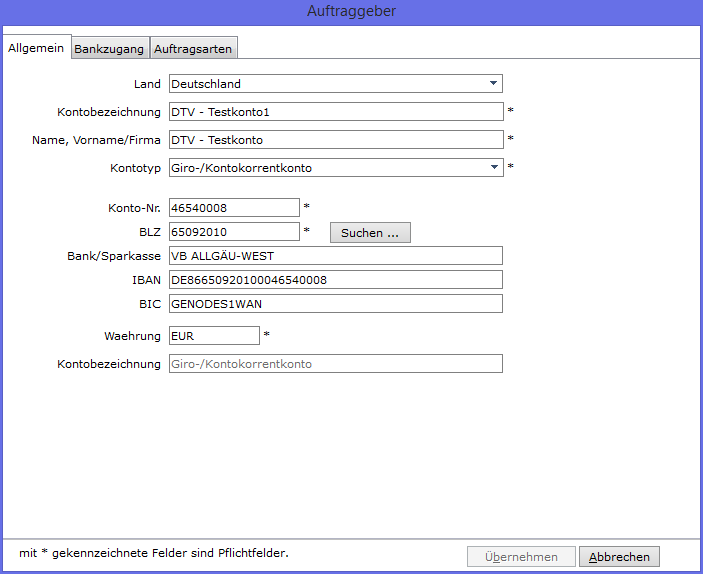Screen dimensions: 703x574
Task: Click the Abbrechen button
Action: tap(619, 557)
